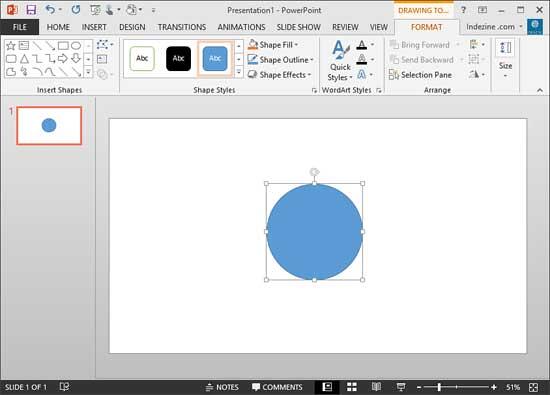Image resolution: width=550 pixels, height=395 pixels.
Task: Switch to the INSERT tab
Action: click(x=94, y=27)
